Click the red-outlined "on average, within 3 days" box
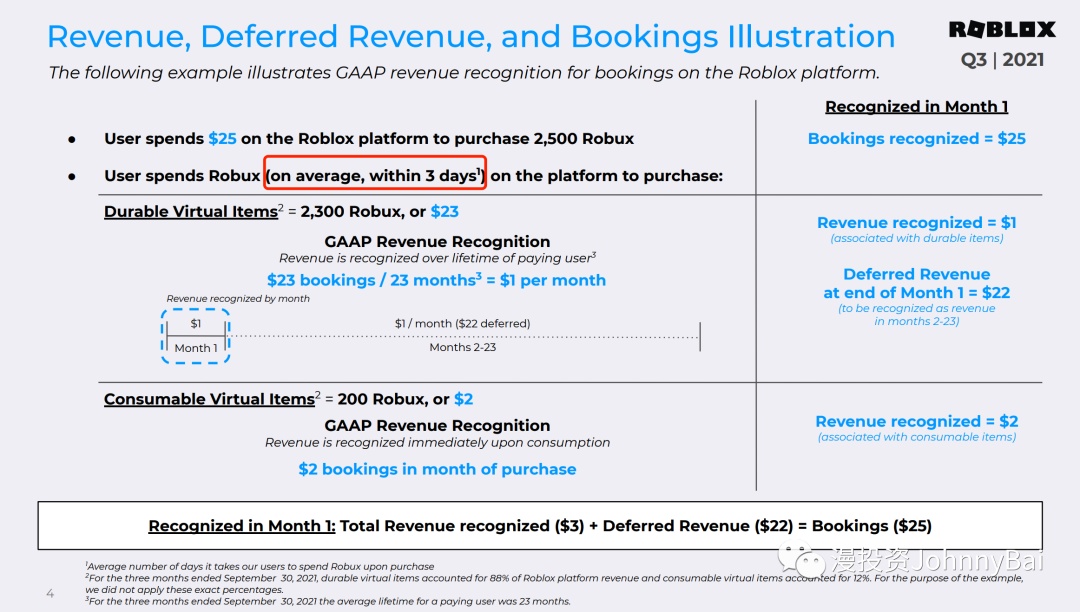Screen dimensions: 1080x612 click(375, 176)
